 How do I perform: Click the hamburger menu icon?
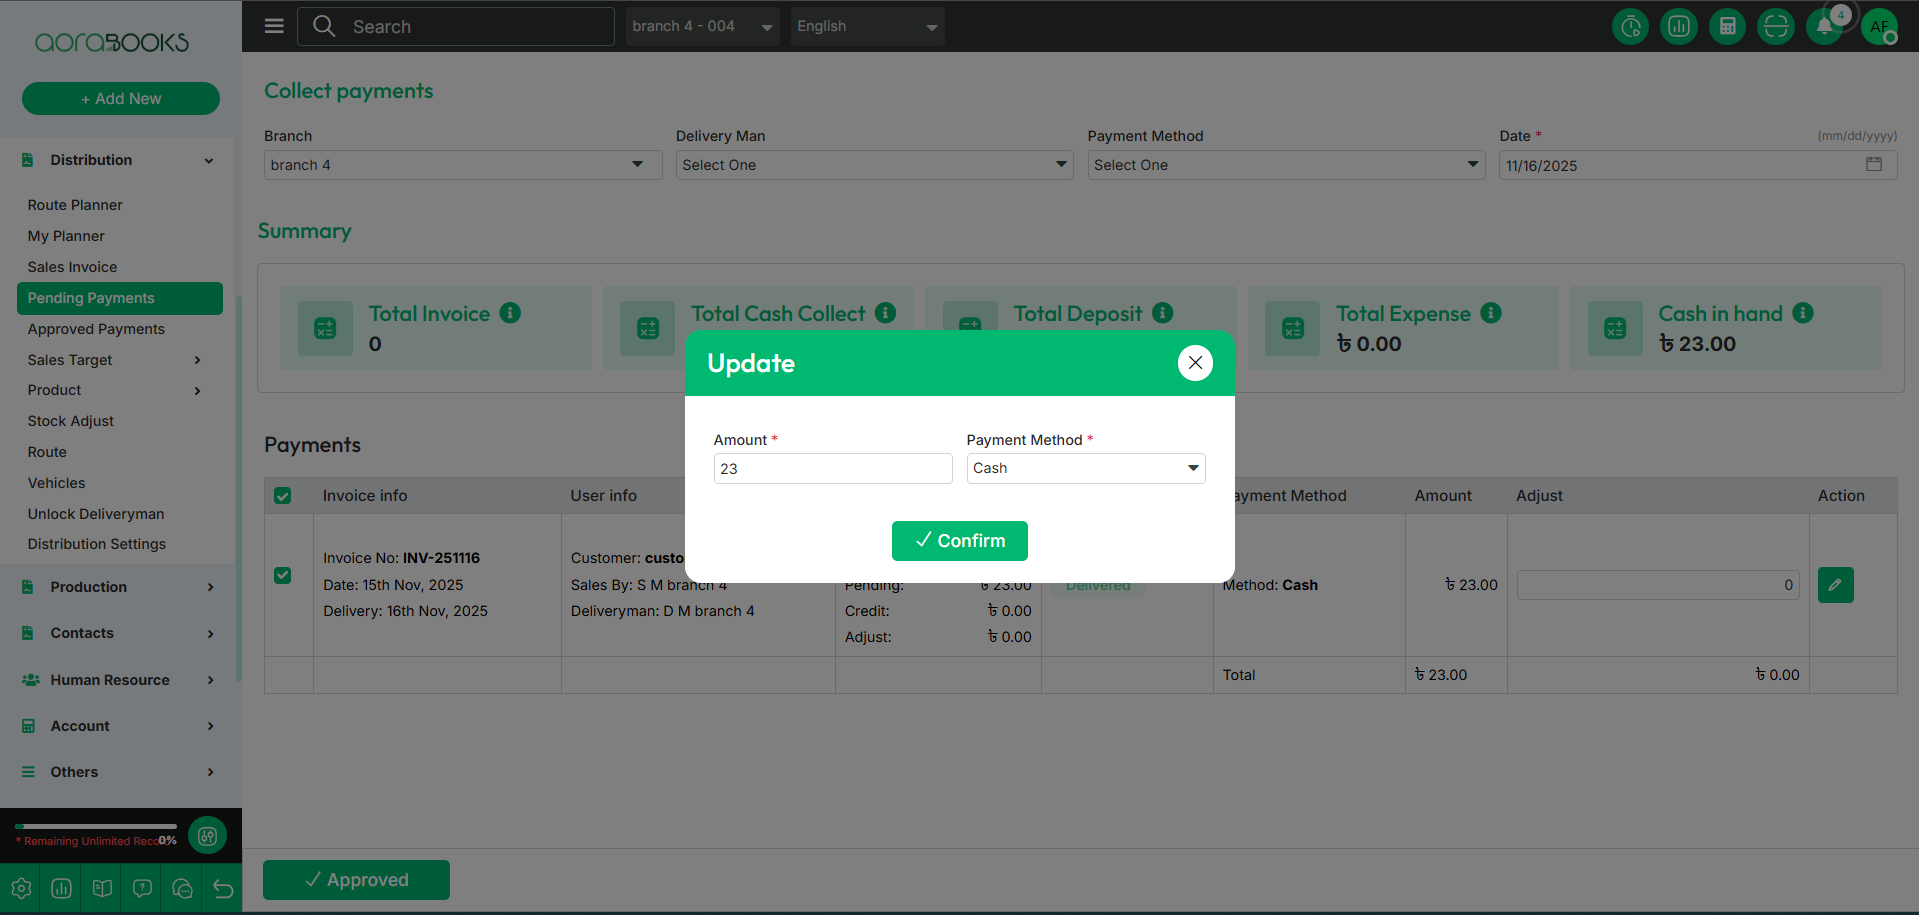point(274,26)
